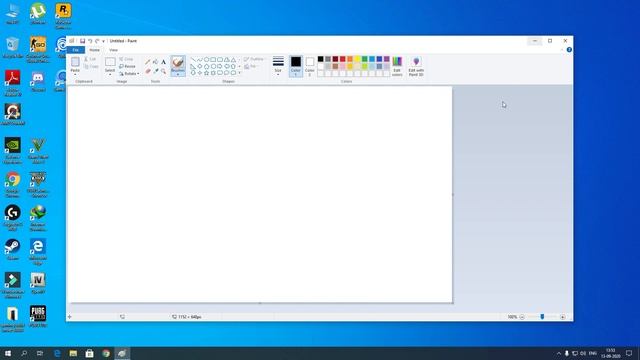Open Chrome from the taskbar
Image resolution: width=640 pixels, height=360 pixels.
coord(106,353)
